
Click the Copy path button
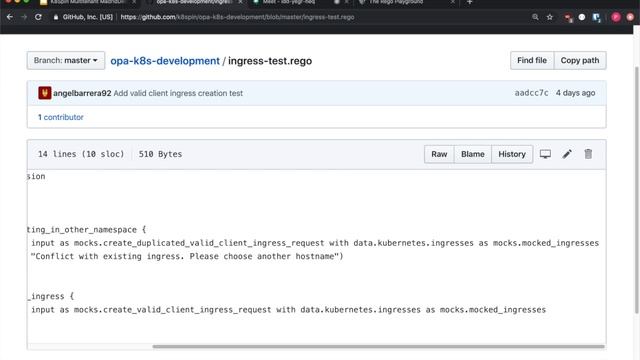coord(580,60)
